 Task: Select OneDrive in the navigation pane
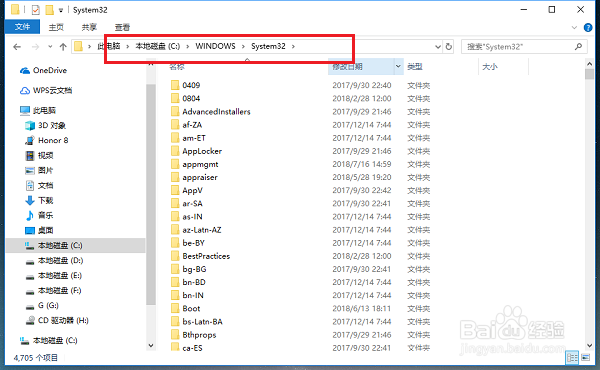43,70
